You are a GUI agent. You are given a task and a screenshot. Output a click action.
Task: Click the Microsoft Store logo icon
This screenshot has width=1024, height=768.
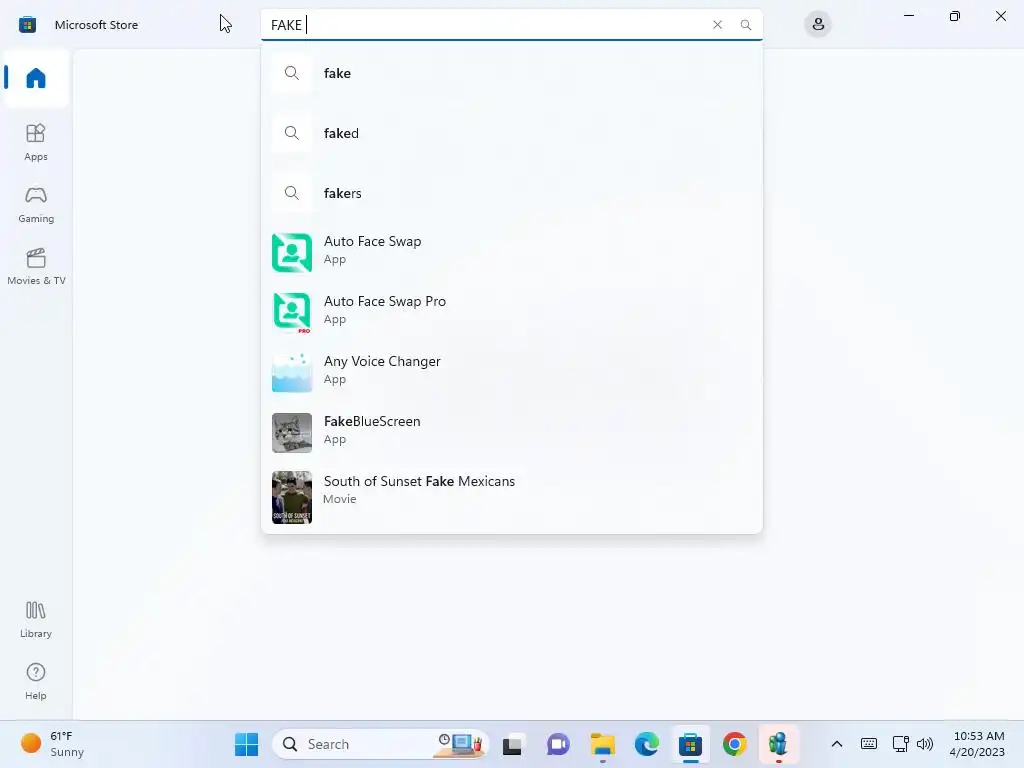(x=27, y=25)
